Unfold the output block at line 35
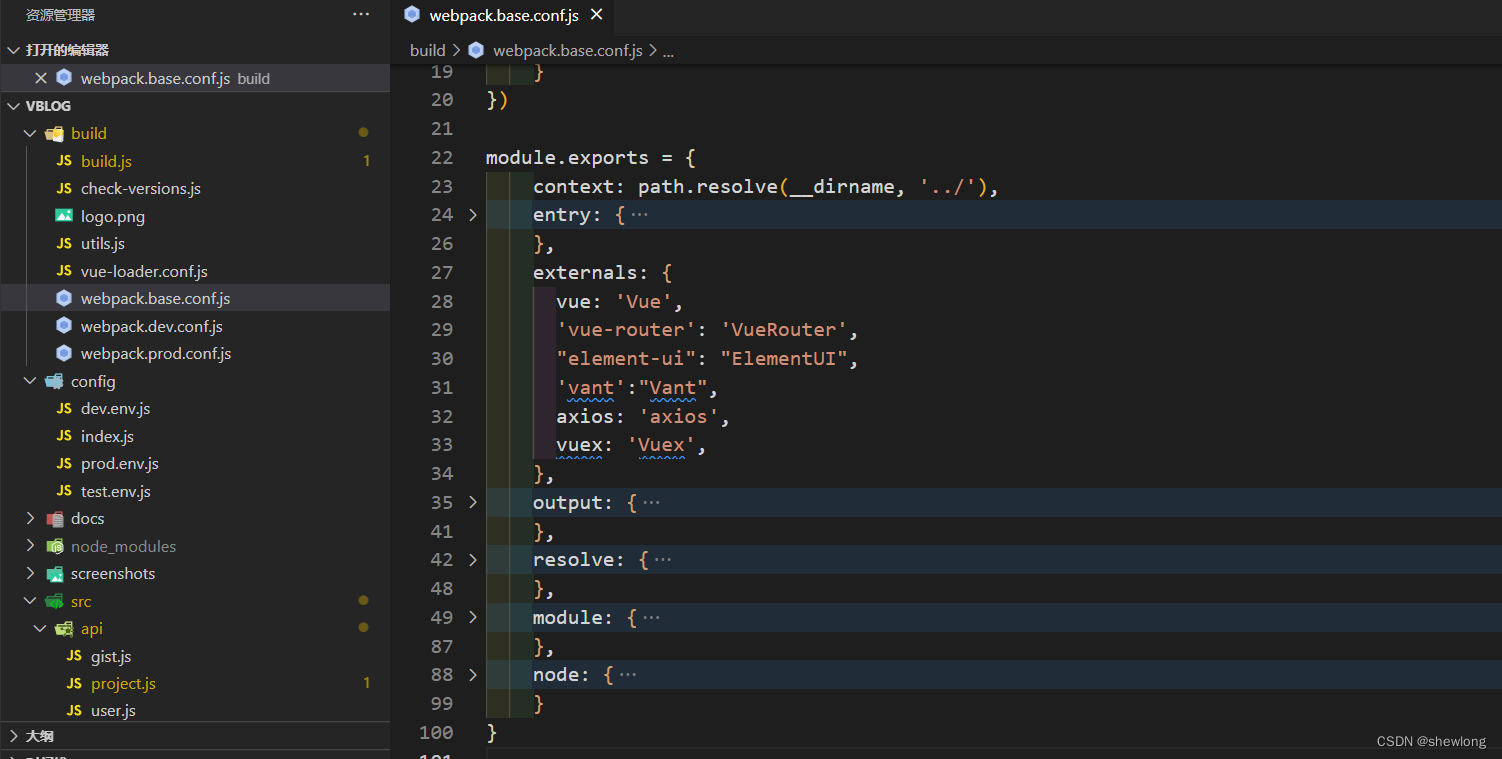The height and width of the screenshot is (759, 1502). (473, 502)
